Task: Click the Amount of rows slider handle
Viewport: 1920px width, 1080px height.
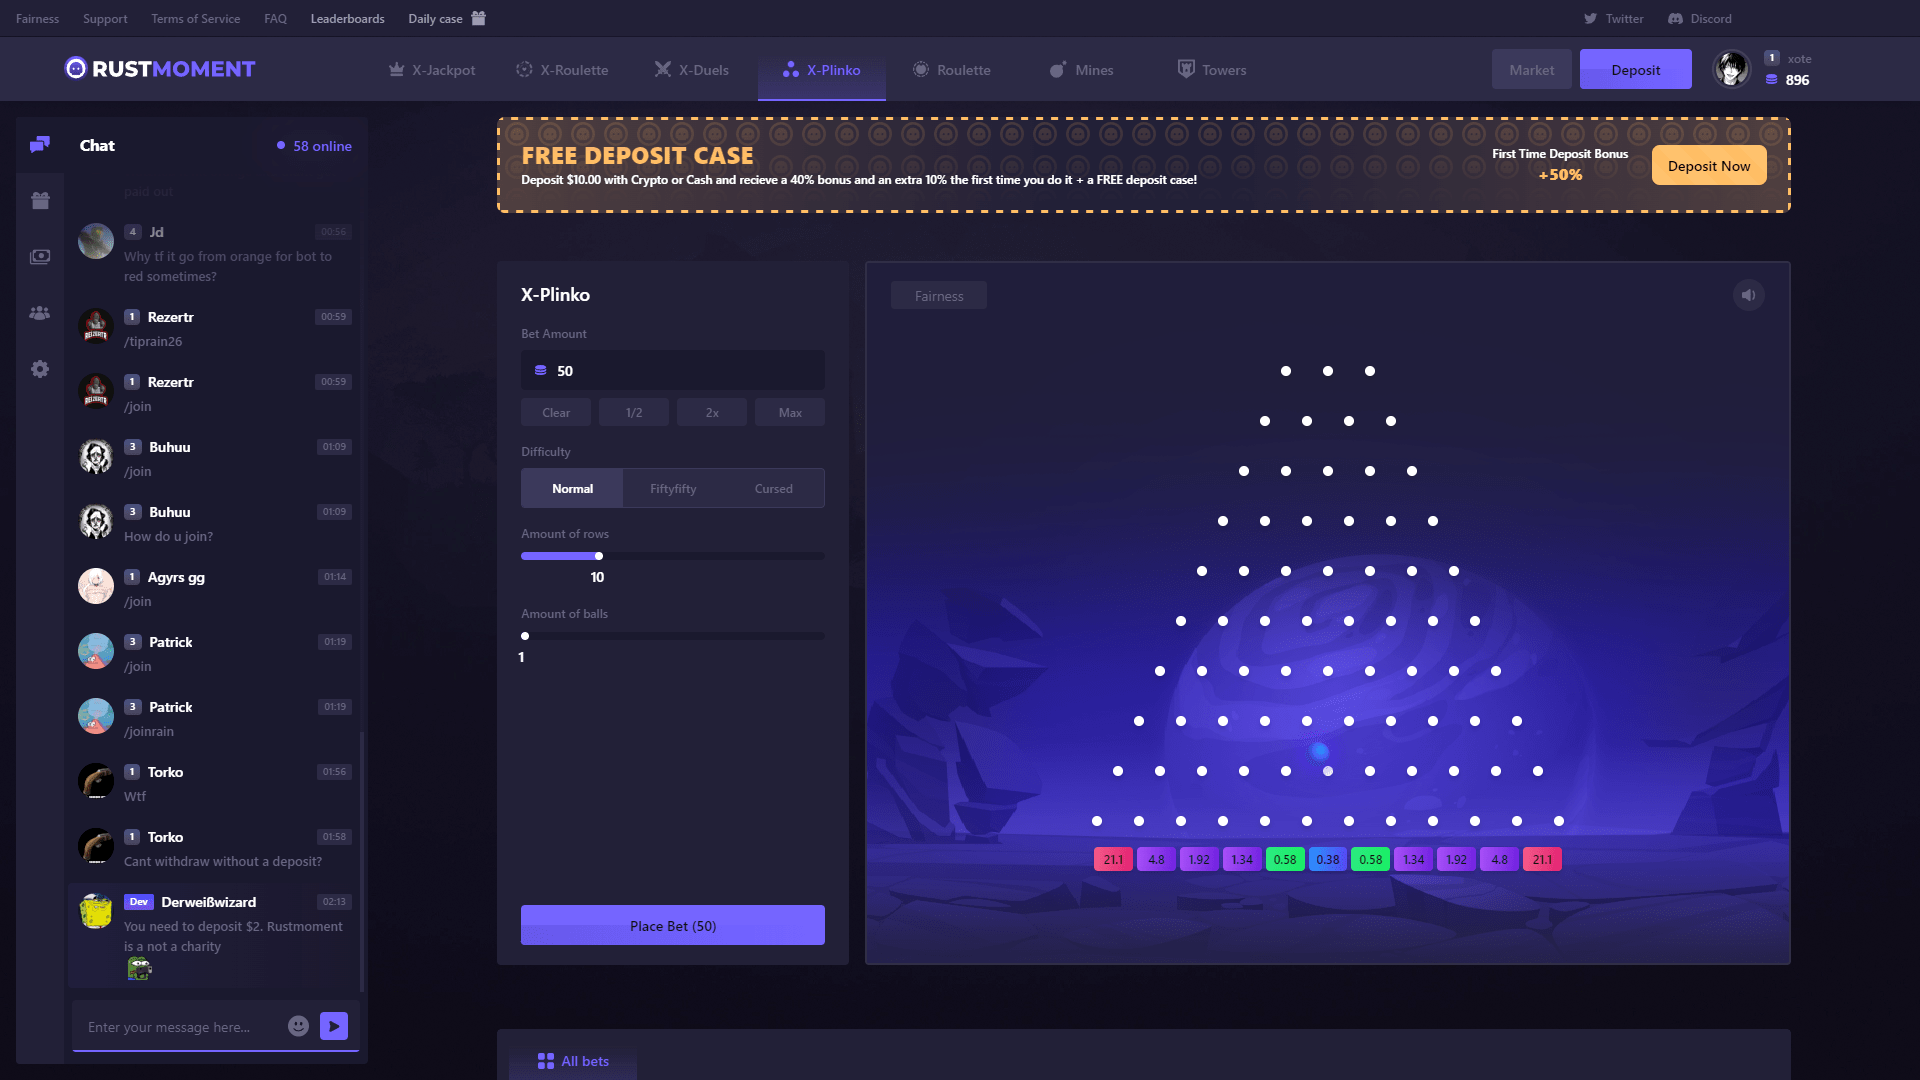Action: (x=599, y=556)
